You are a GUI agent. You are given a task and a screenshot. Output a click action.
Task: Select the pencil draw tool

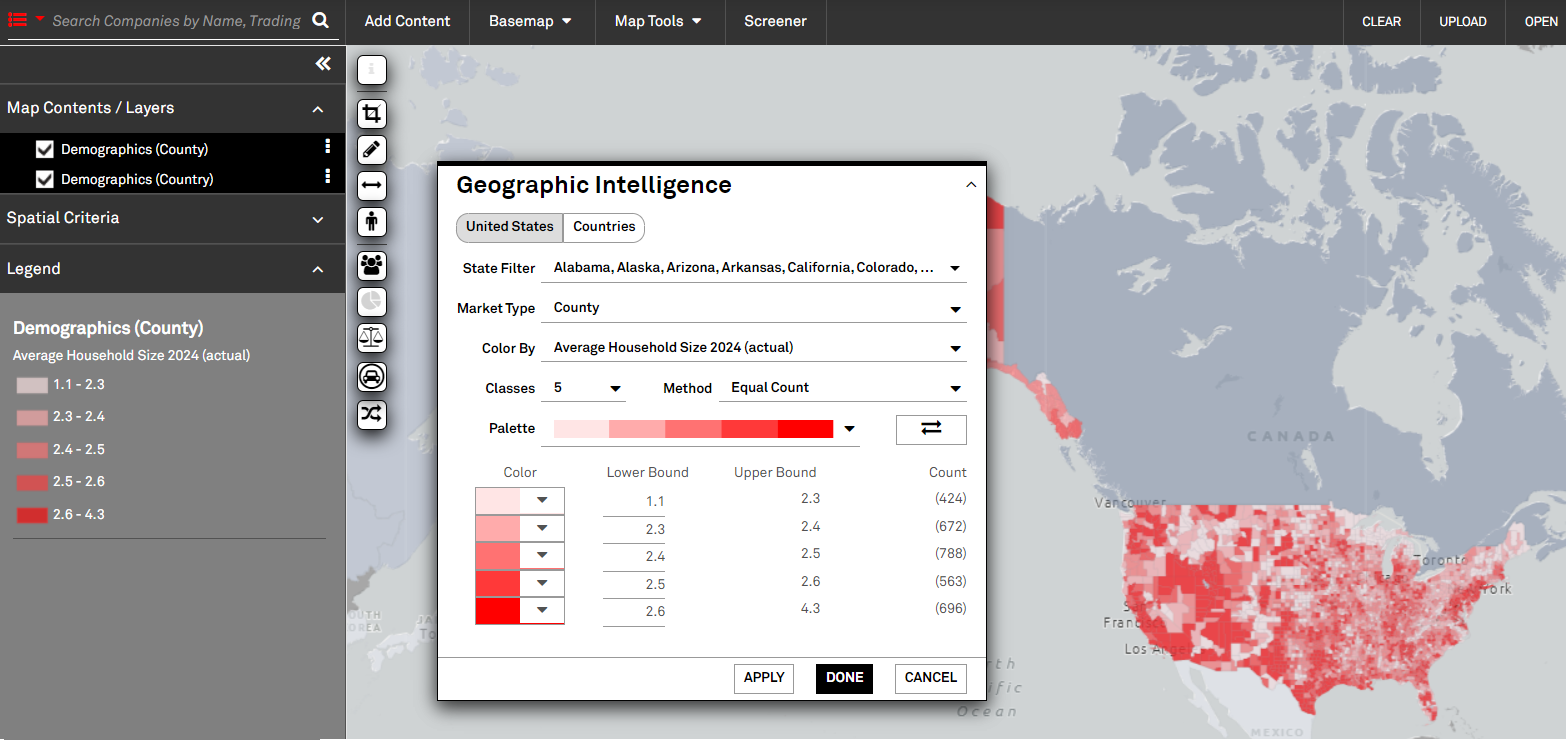pyautogui.click(x=372, y=150)
